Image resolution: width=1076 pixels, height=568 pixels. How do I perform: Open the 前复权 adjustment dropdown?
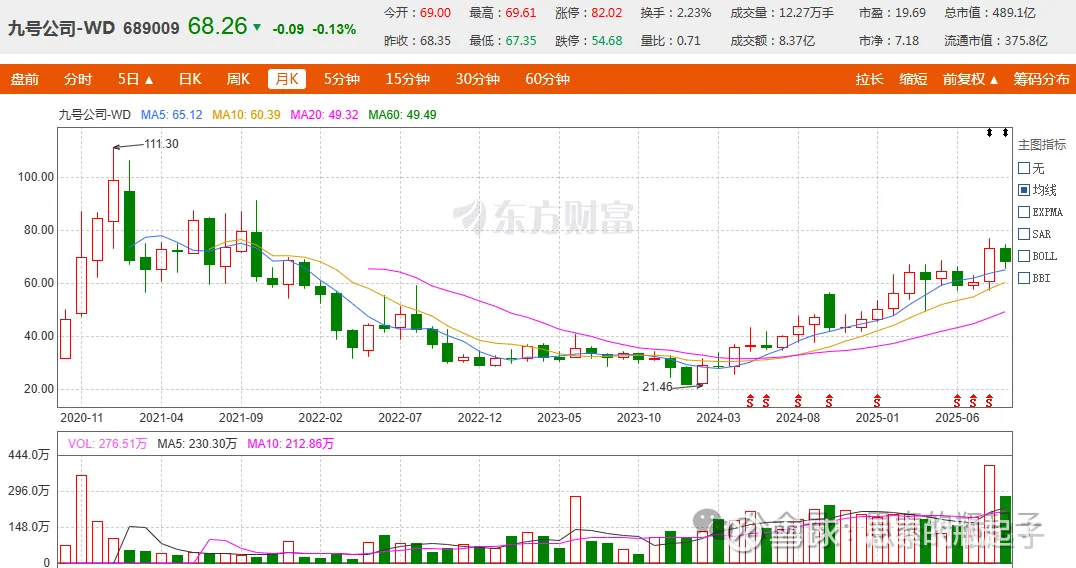tap(970, 79)
